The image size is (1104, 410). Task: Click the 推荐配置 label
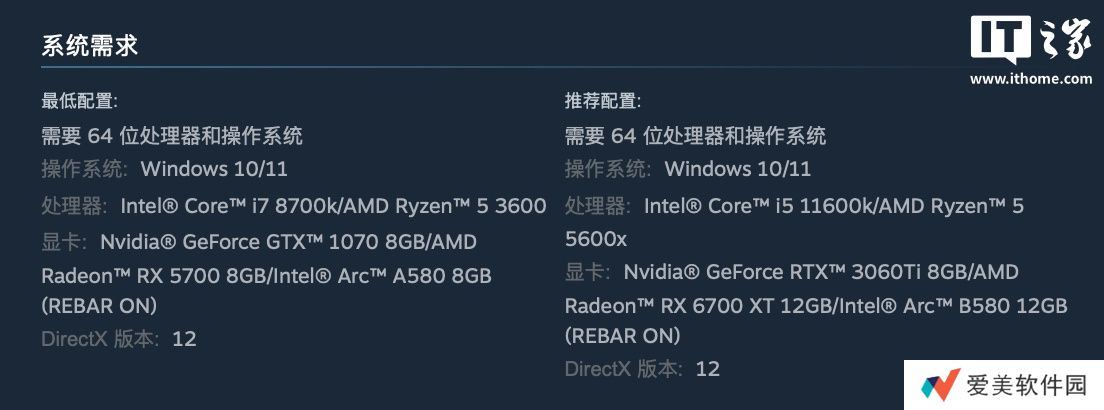603,101
